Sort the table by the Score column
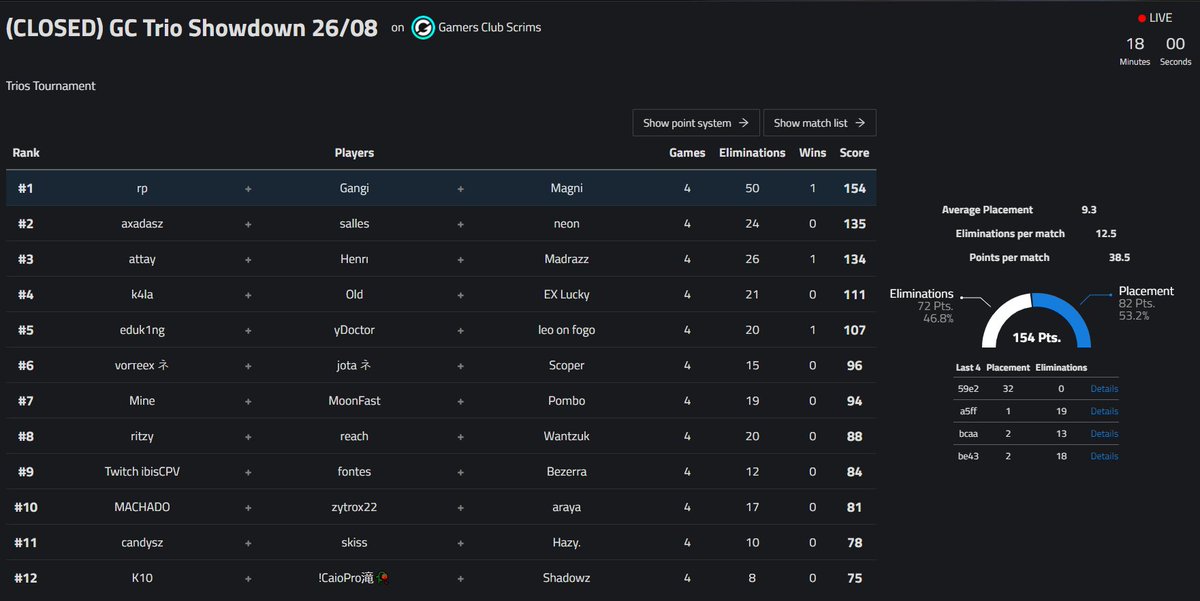The width and height of the screenshot is (1200, 601). click(x=854, y=152)
